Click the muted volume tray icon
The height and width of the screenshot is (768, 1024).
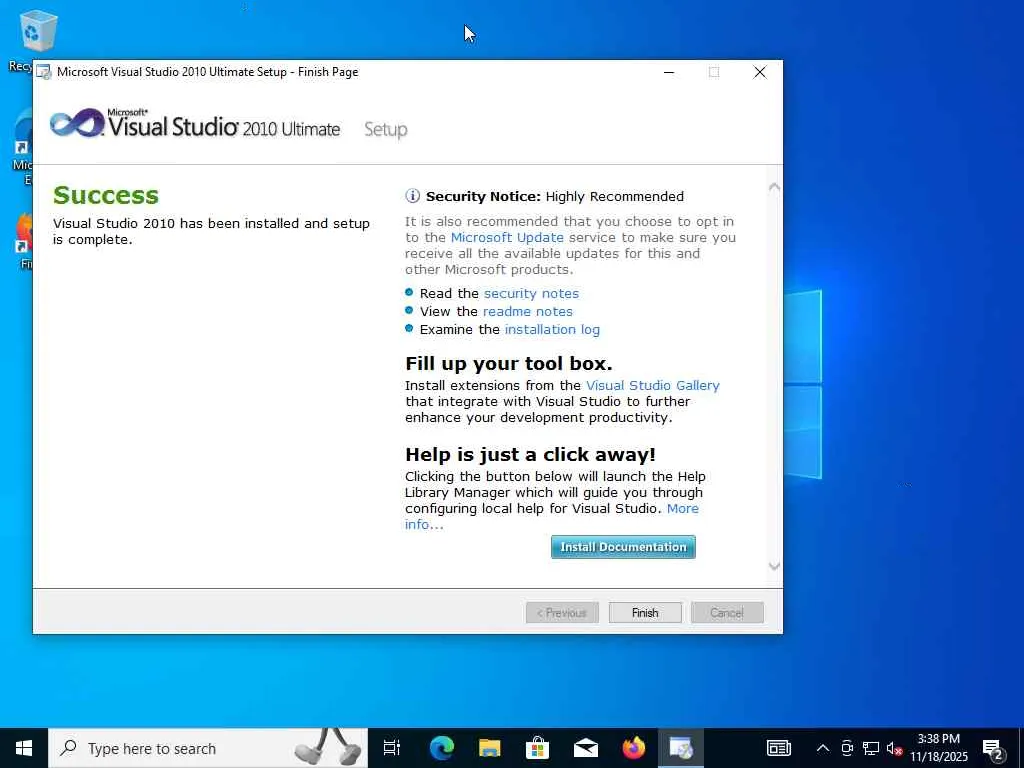tap(894, 748)
